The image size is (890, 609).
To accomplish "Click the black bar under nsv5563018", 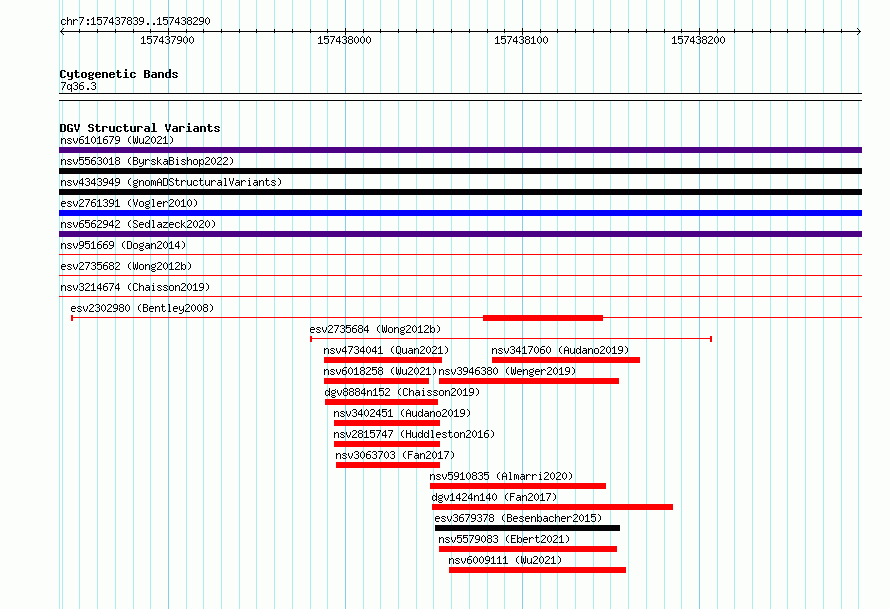I will (460, 171).
